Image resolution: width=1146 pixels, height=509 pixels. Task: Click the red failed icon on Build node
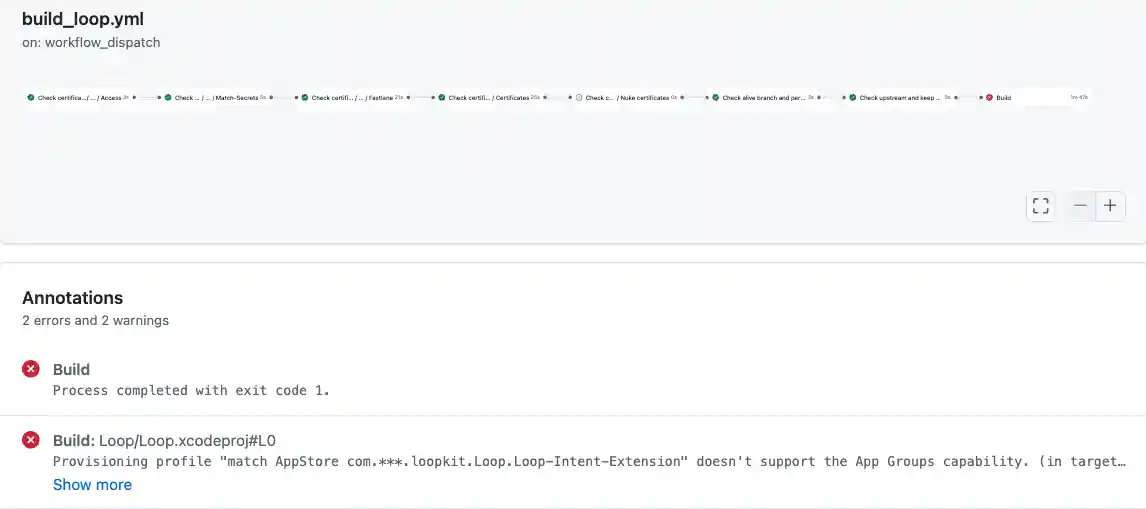tap(990, 97)
